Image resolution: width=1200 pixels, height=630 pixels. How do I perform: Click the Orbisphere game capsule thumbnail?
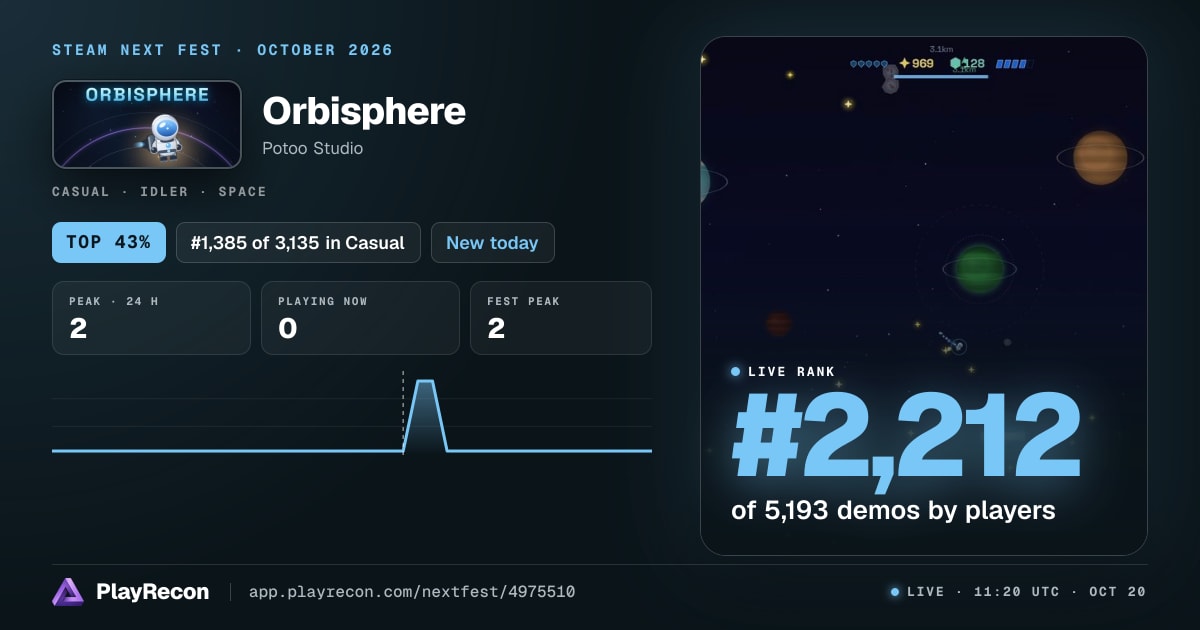pos(147,125)
